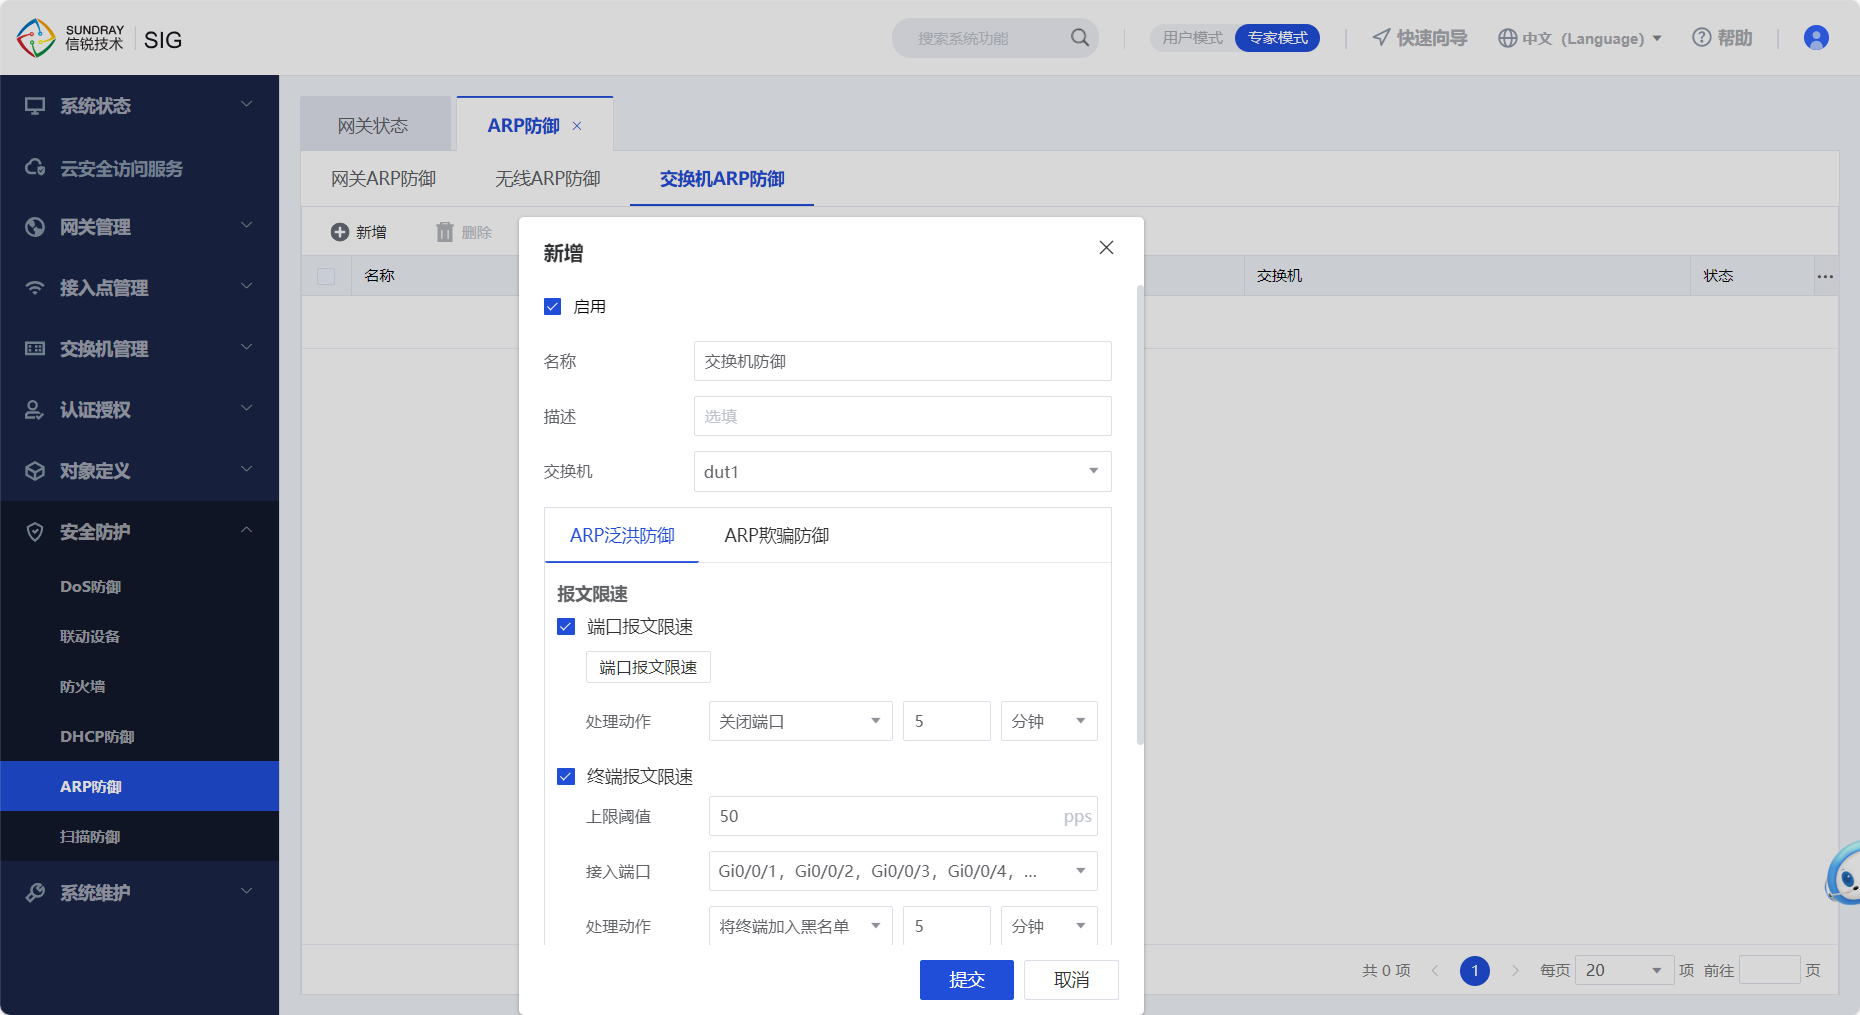Click the authentication user icon

coord(35,410)
